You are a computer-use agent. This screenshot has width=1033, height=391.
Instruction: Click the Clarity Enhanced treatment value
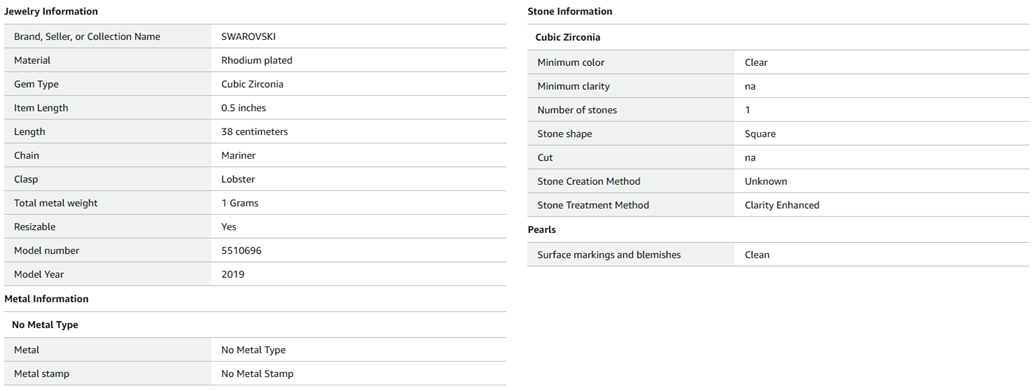[782, 205]
